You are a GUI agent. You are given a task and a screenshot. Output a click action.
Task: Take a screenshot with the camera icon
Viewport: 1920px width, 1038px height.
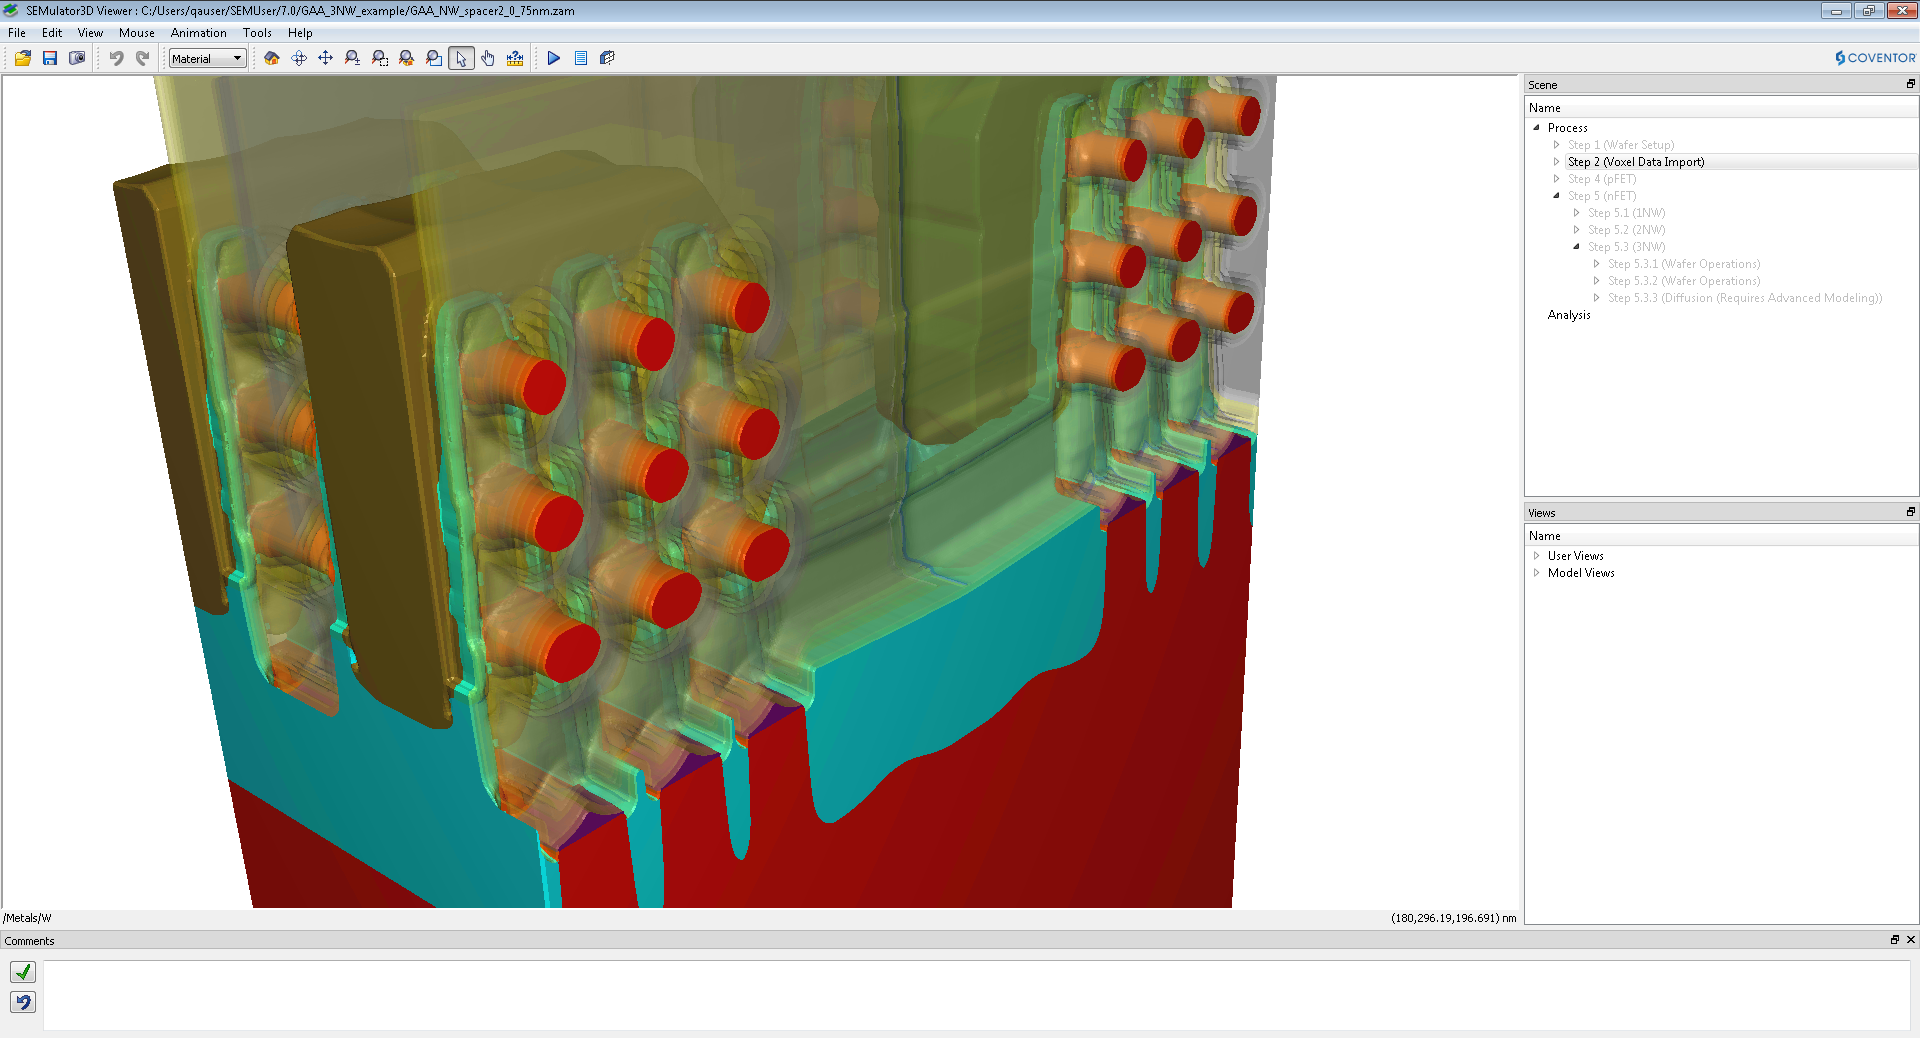point(77,58)
